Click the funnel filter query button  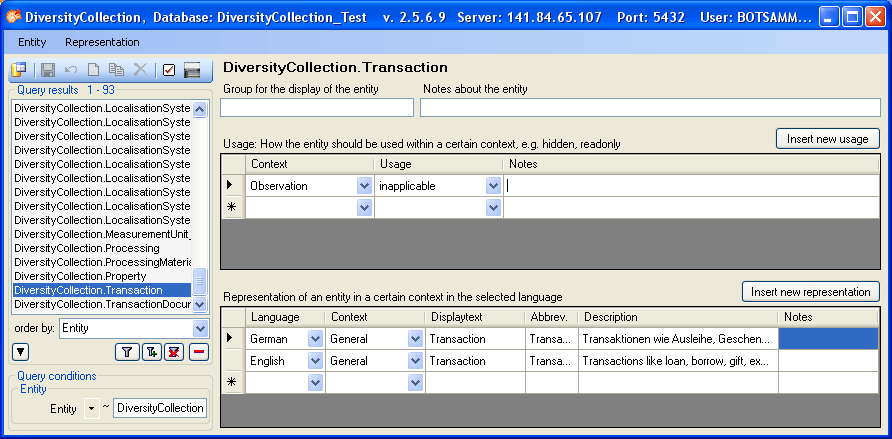[x=127, y=353]
